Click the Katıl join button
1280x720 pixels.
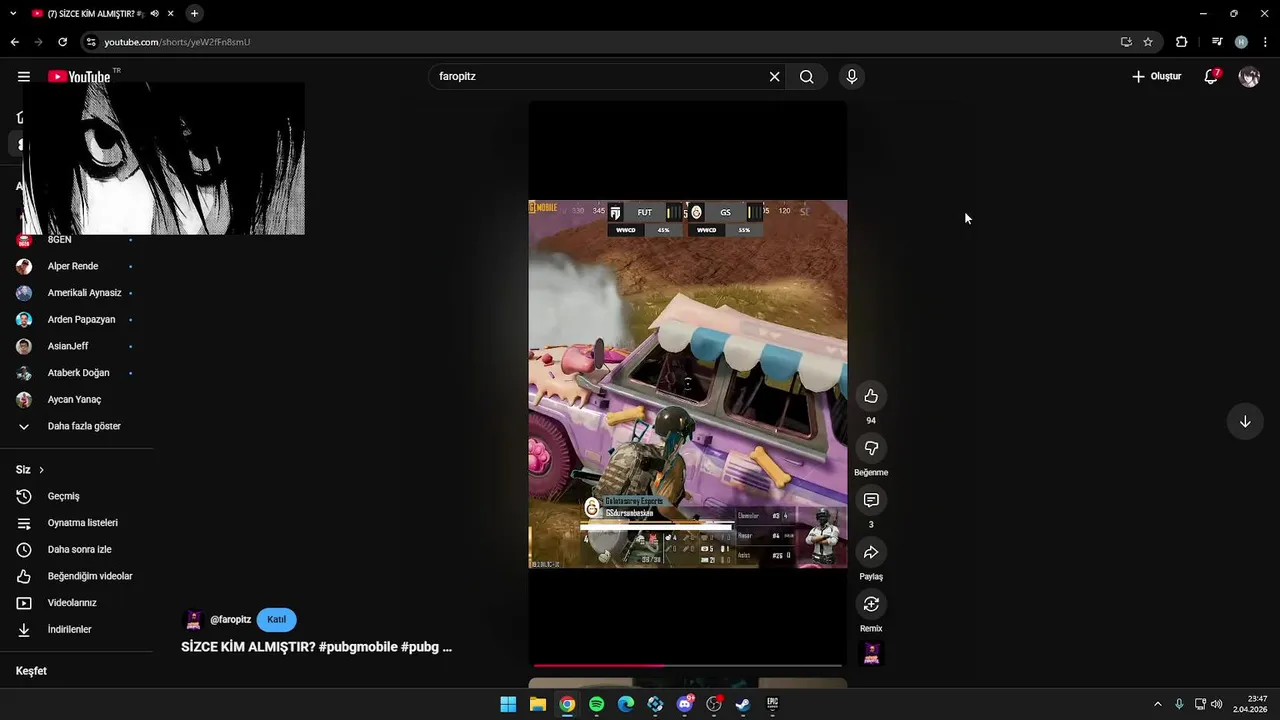pos(276,620)
